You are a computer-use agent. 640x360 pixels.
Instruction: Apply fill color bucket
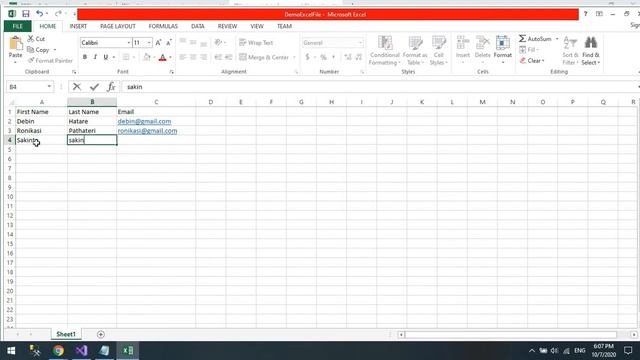tap(147, 57)
